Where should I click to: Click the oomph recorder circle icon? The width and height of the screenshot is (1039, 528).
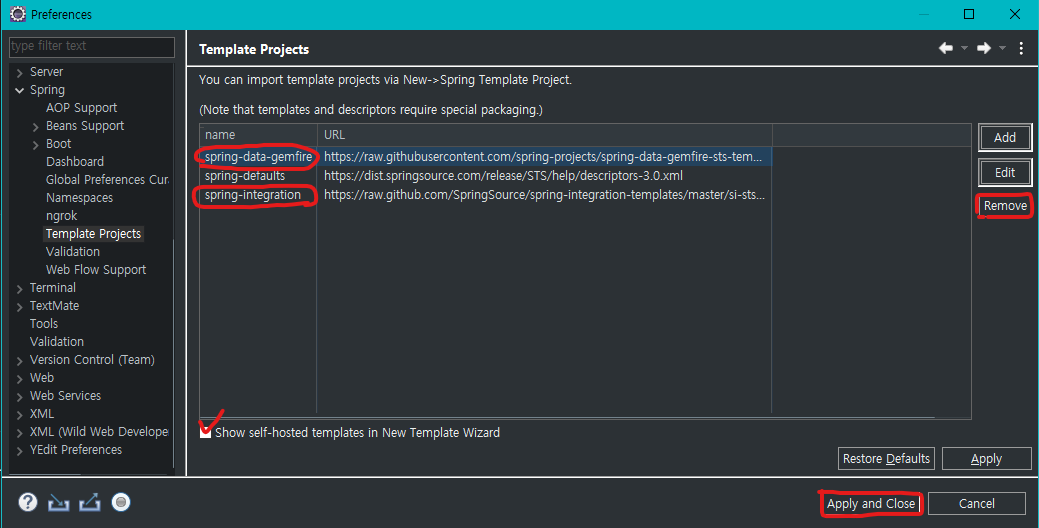[x=121, y=502]
